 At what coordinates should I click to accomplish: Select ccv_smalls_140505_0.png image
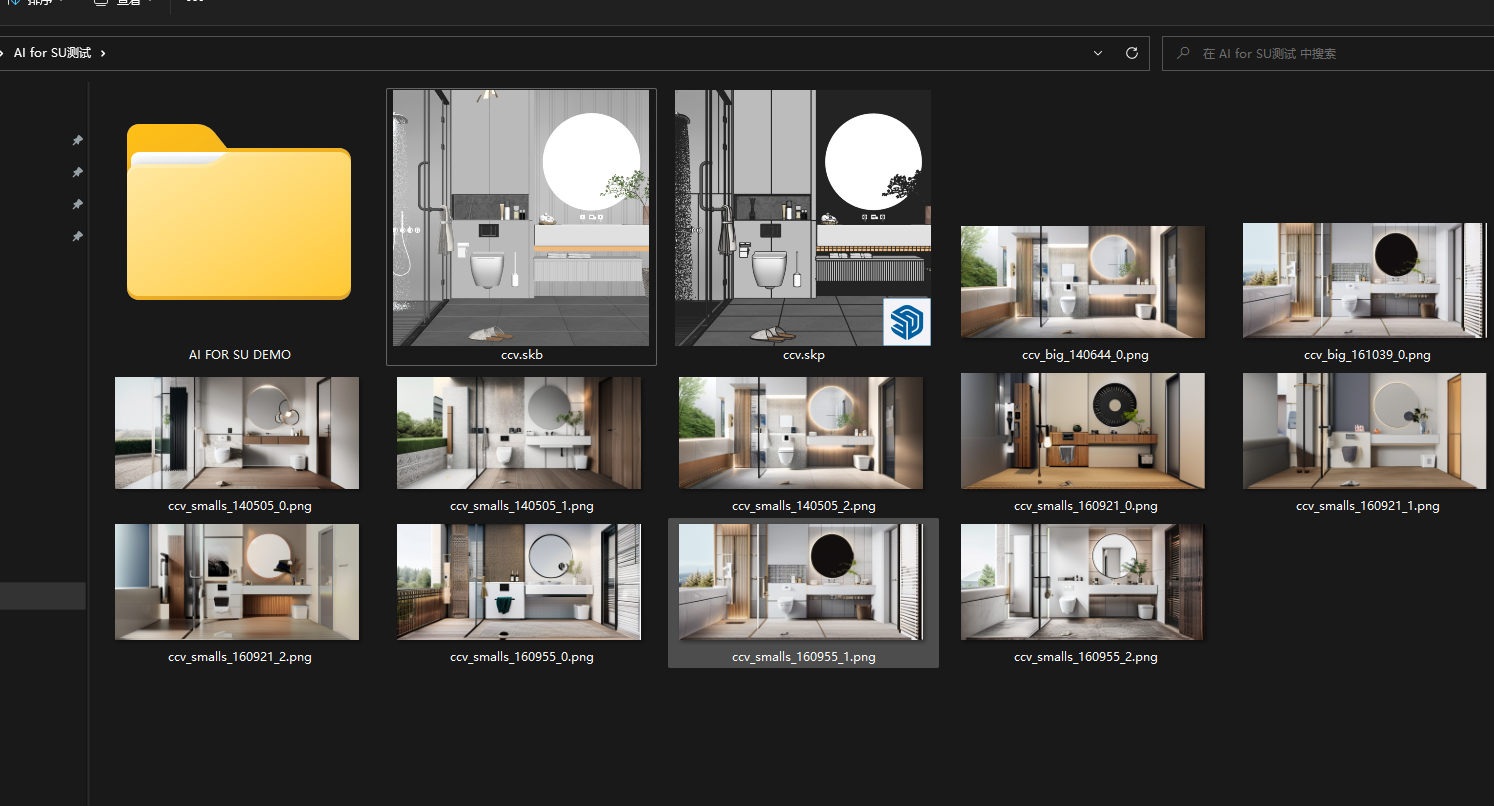[237, 433]
